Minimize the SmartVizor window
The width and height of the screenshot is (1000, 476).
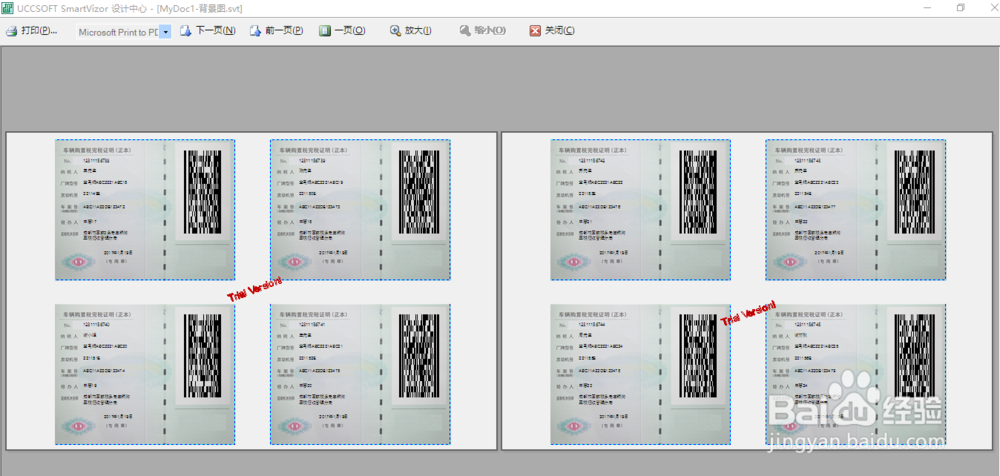click(926, 8)
